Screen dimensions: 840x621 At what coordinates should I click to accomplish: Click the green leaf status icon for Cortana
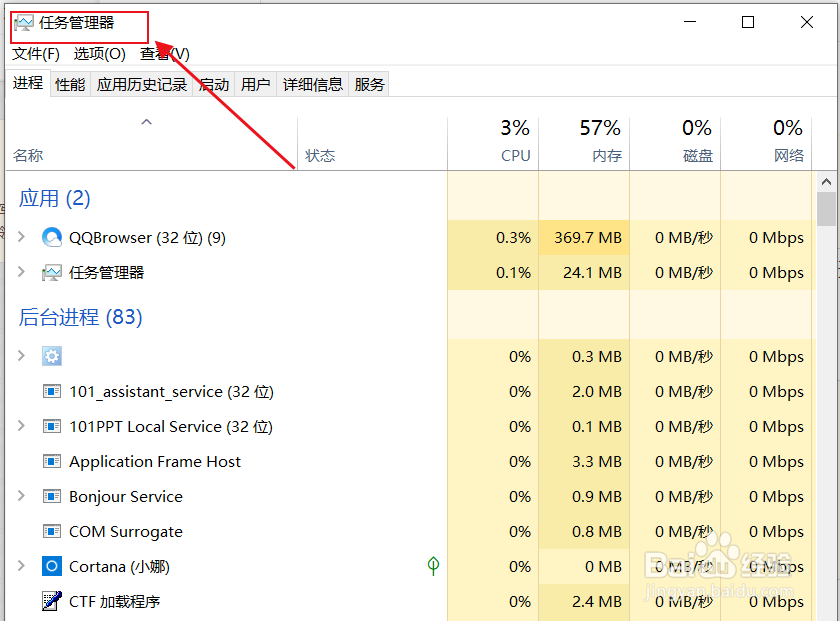tap(433, 567)
